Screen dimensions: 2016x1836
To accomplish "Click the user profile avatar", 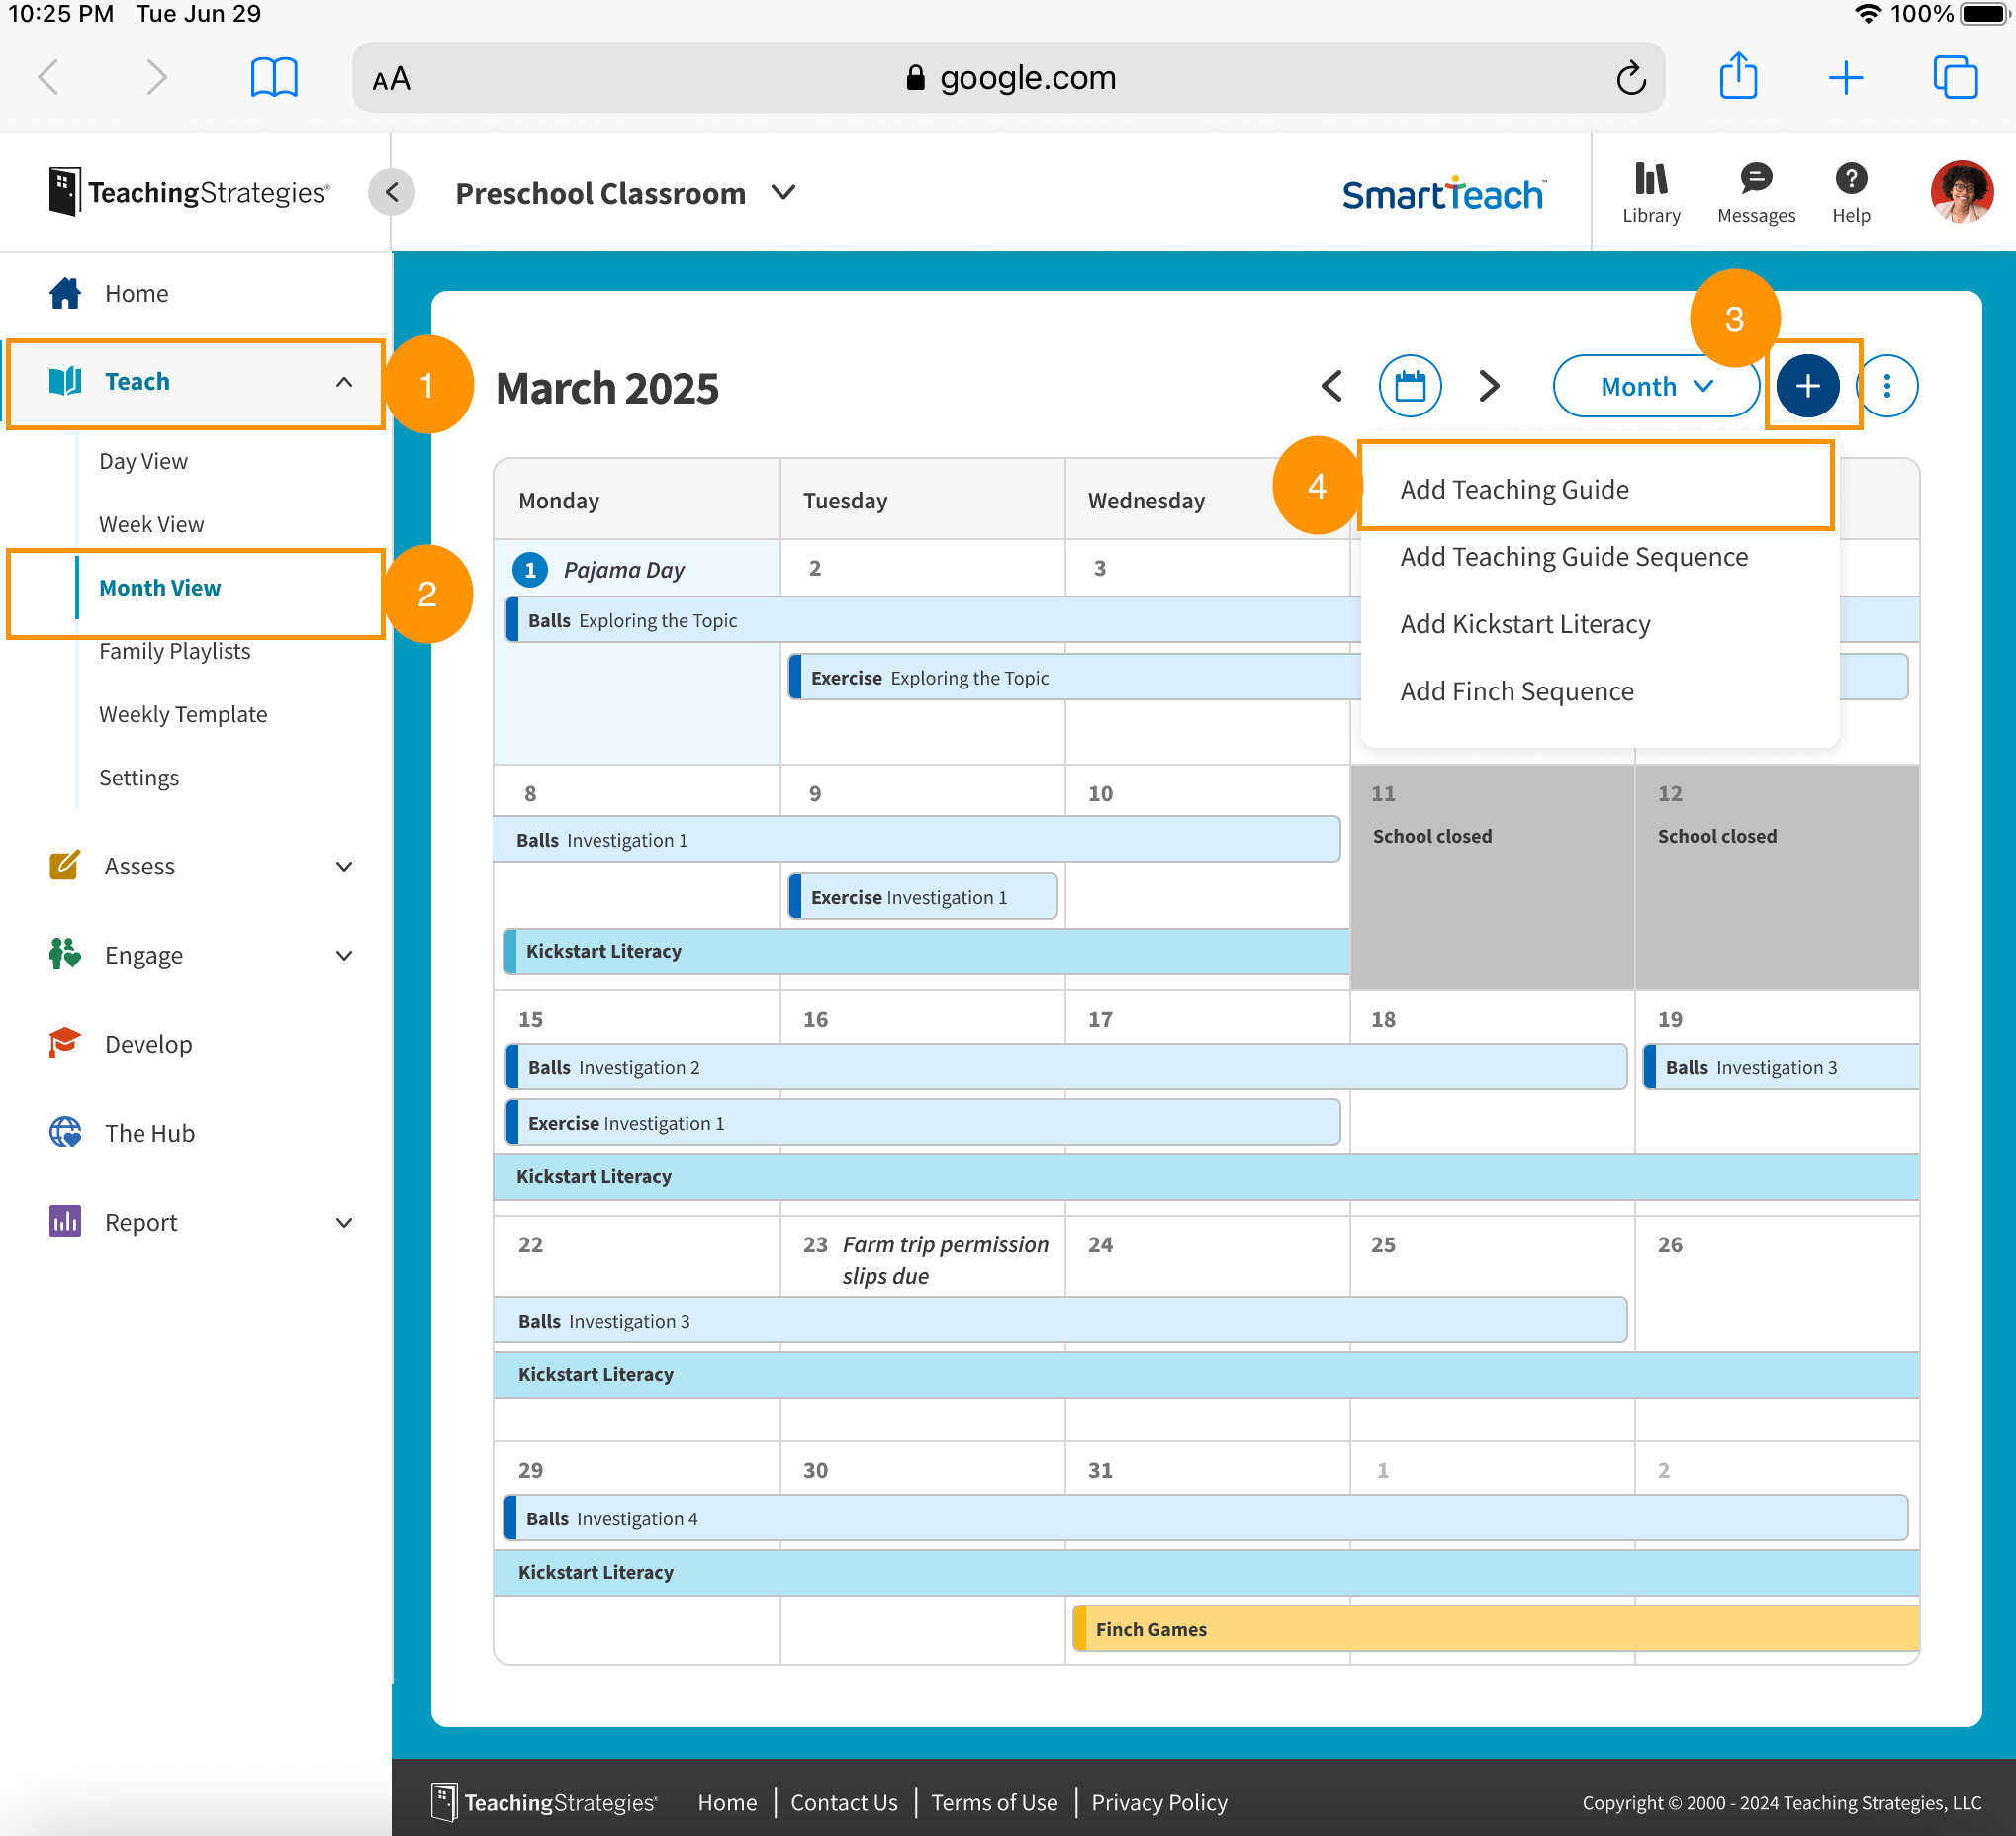I will tap(1961, 192).
